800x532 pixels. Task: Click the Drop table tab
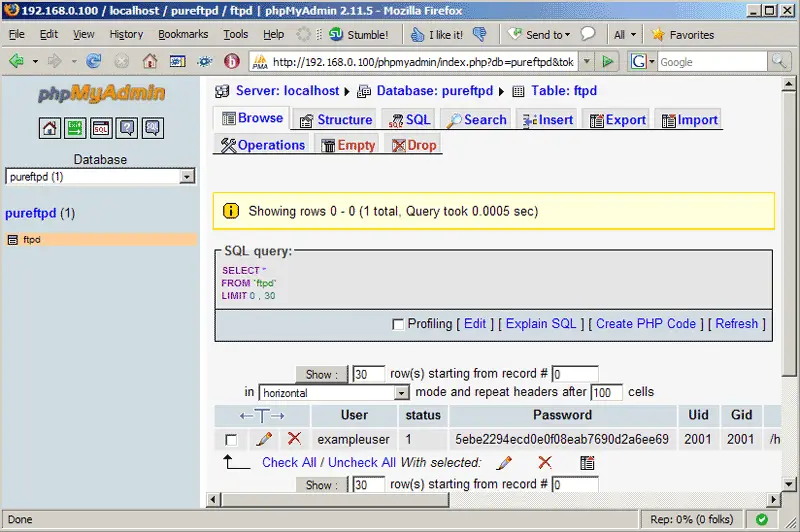click(x=414, y=145)
